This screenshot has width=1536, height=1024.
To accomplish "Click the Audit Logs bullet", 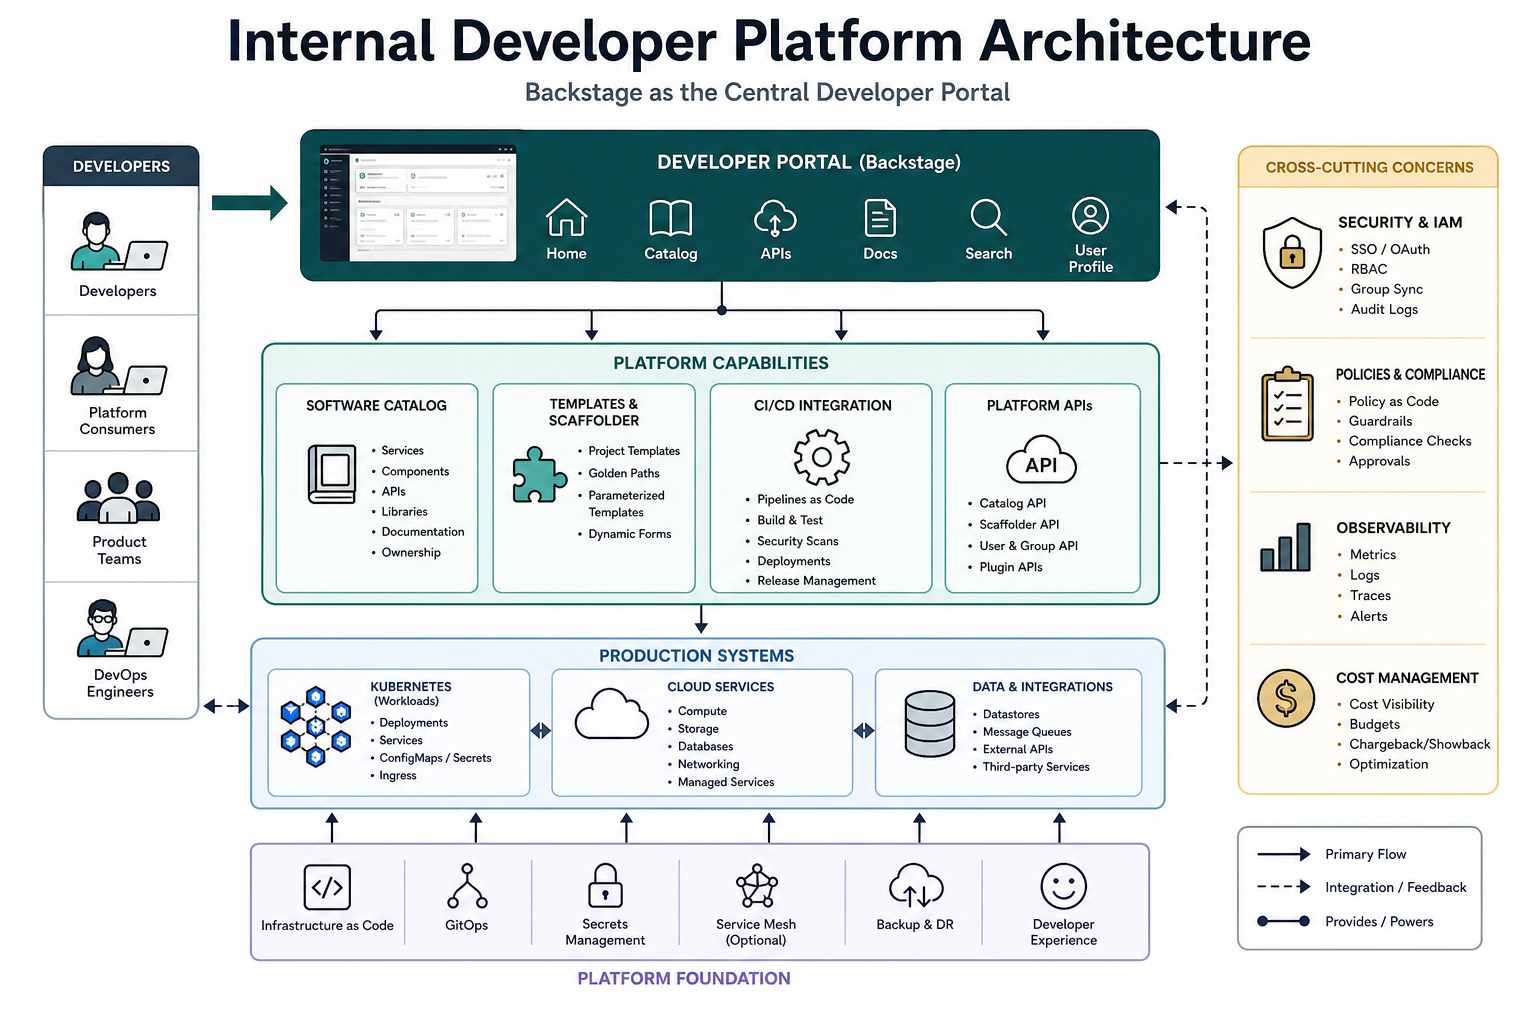I will pyautogui.click(x=1378, y=309).
